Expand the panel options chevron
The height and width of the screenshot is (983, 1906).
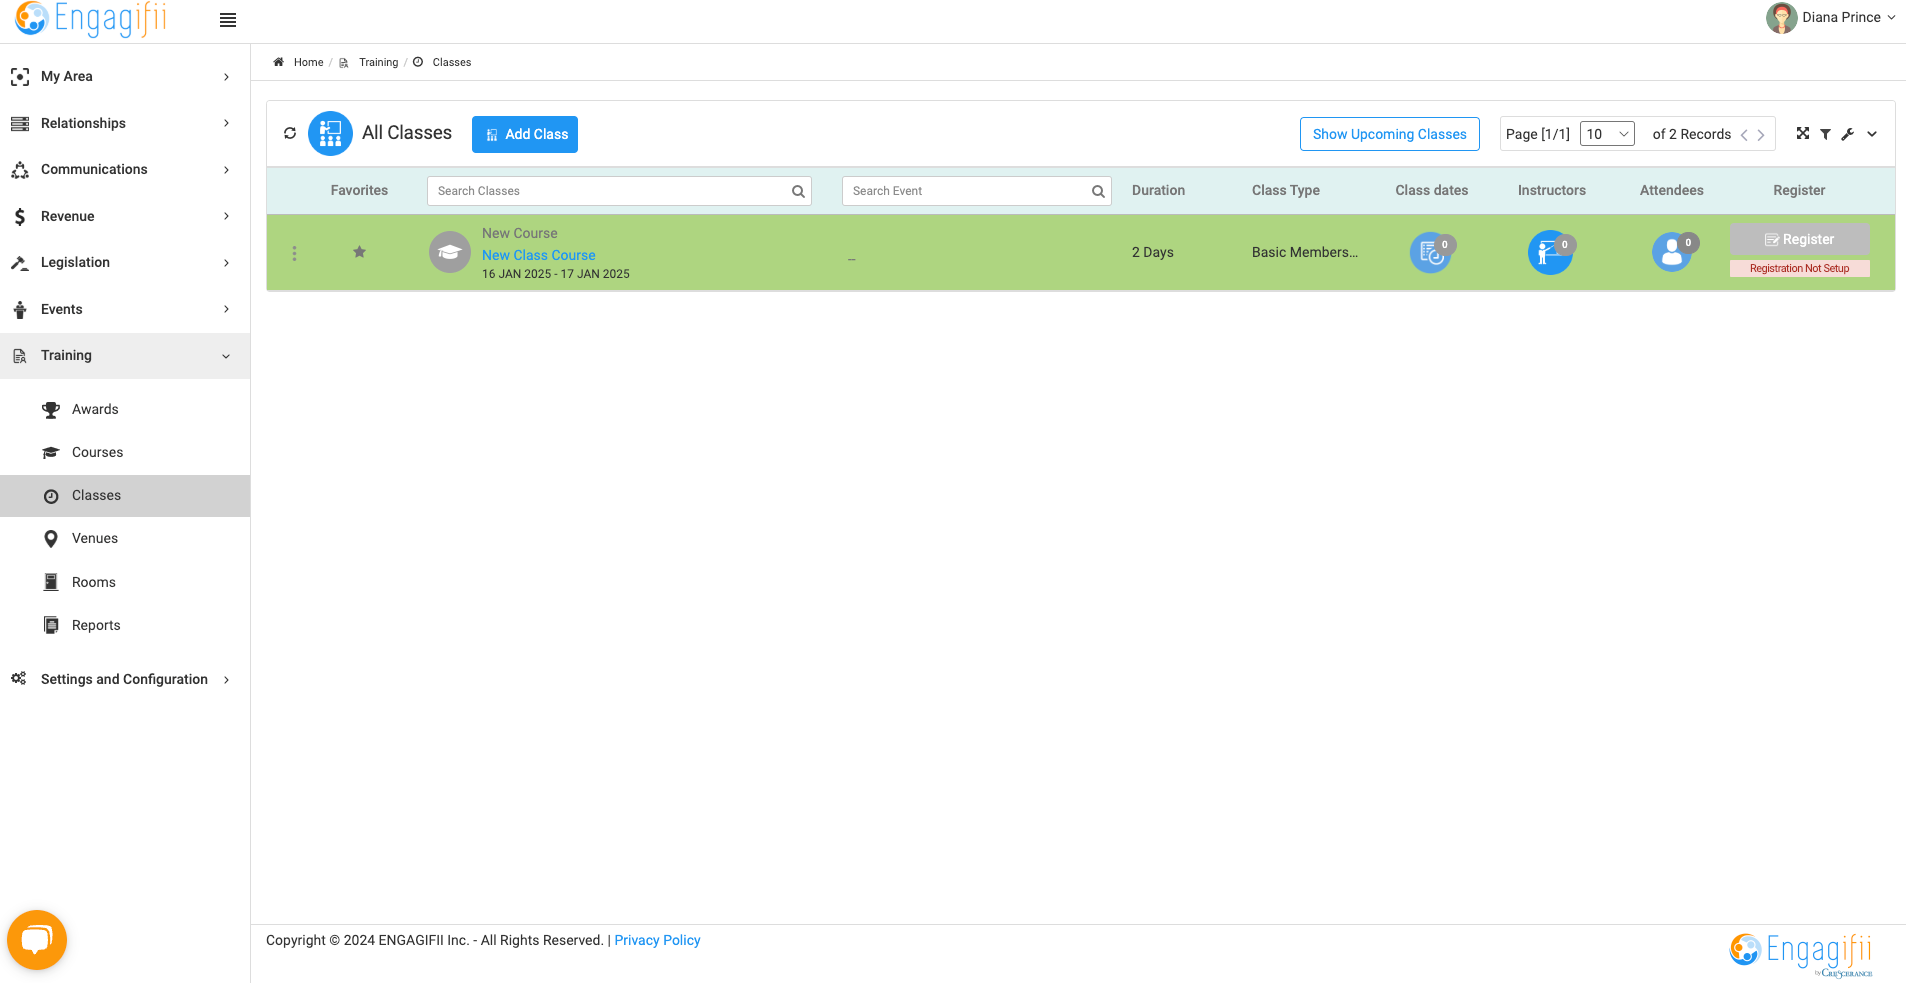[x=1872, y=134]
